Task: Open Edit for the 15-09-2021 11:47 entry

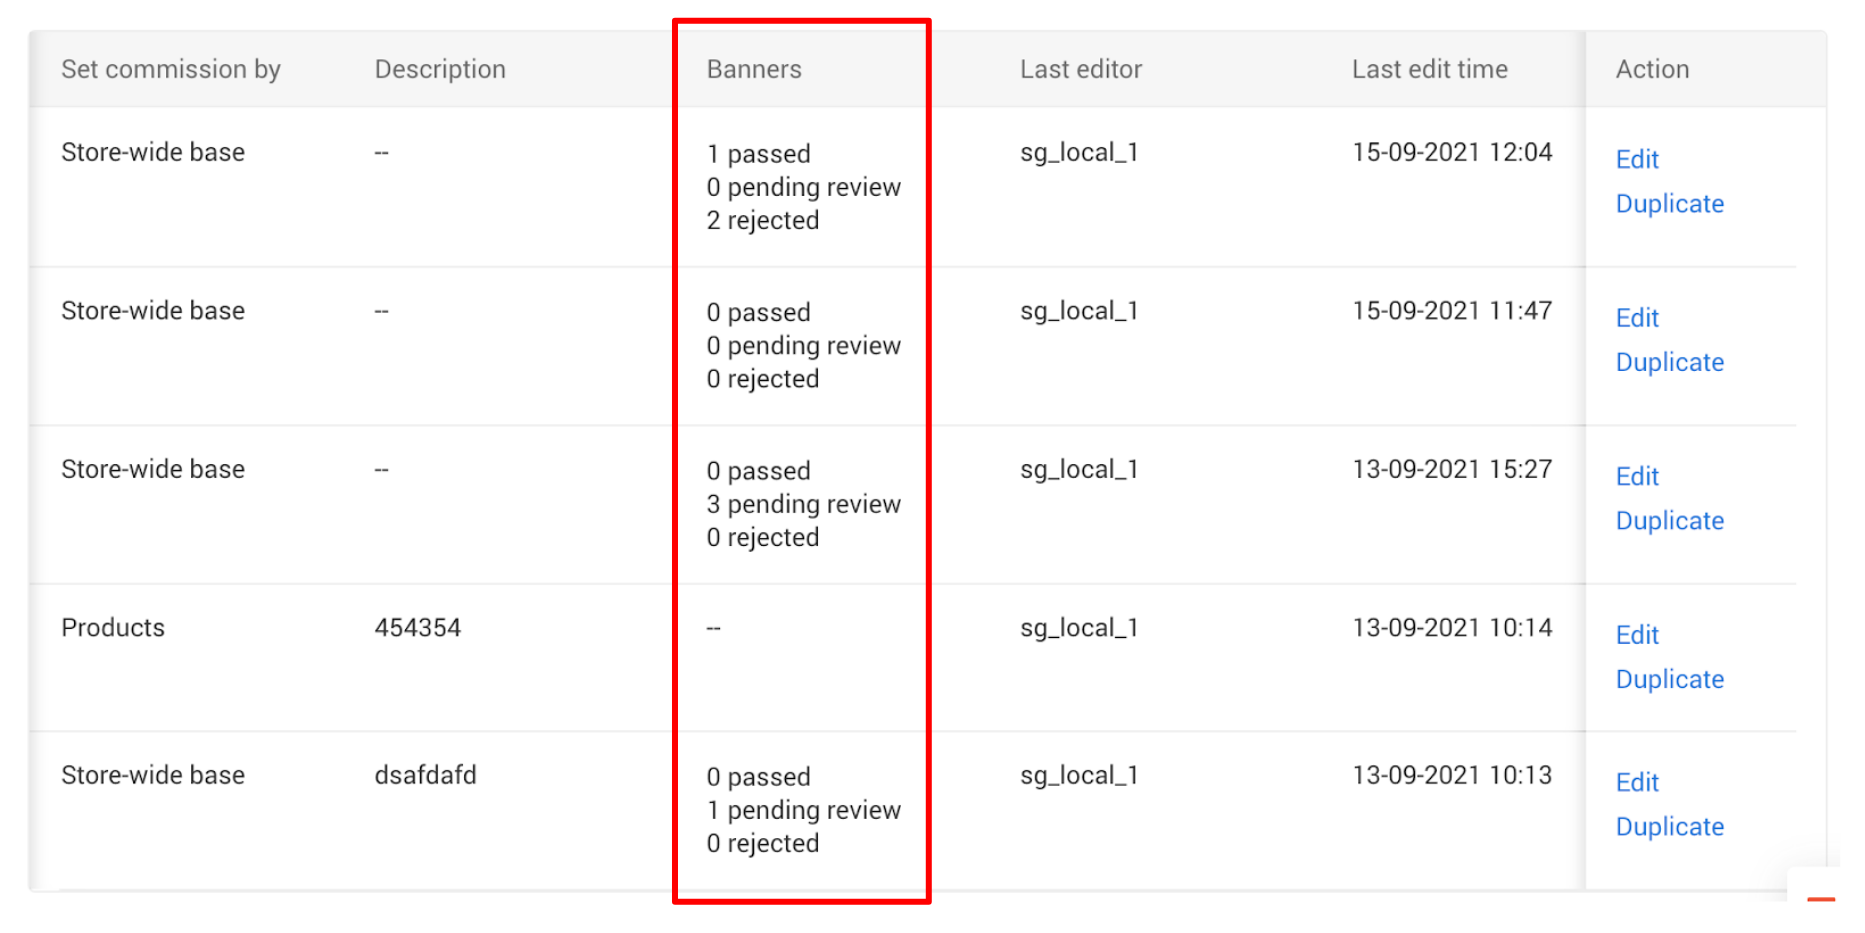Action: click(x=1637, y=318)
